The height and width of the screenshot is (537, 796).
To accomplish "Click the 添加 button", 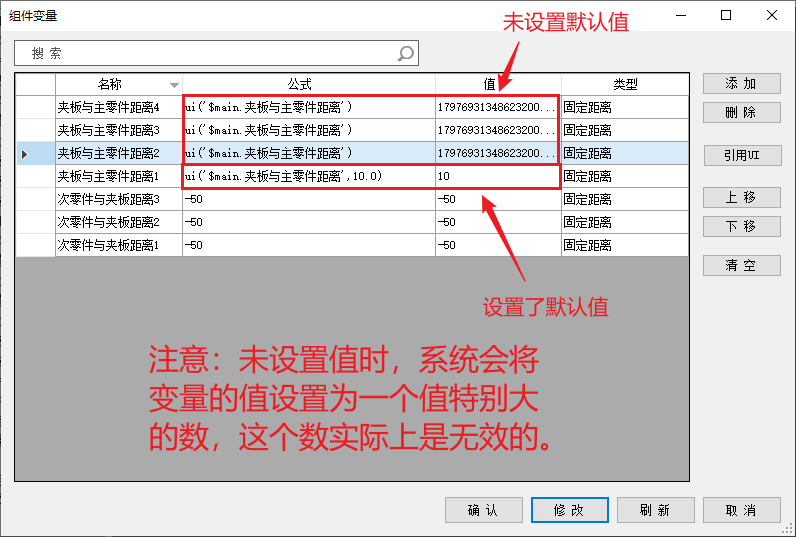I will pyautogui.click(x=741, y=84).
